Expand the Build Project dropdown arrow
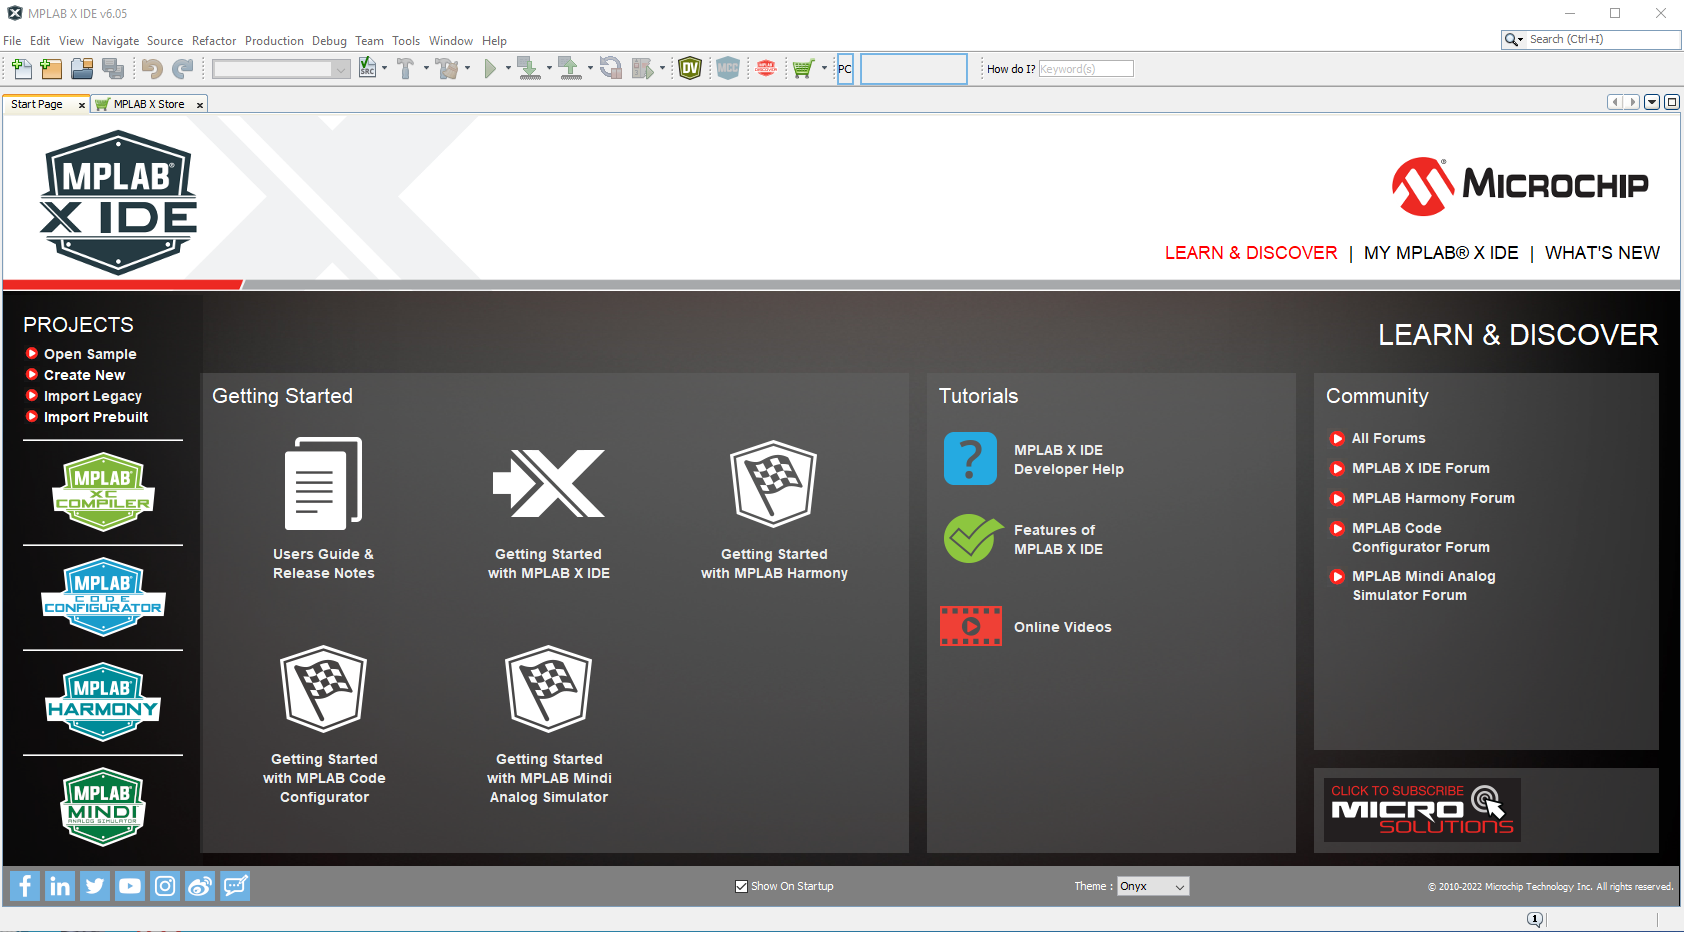Image resolution: width=1684 pixels, height=932 pixels. click(x=426, y=69)
